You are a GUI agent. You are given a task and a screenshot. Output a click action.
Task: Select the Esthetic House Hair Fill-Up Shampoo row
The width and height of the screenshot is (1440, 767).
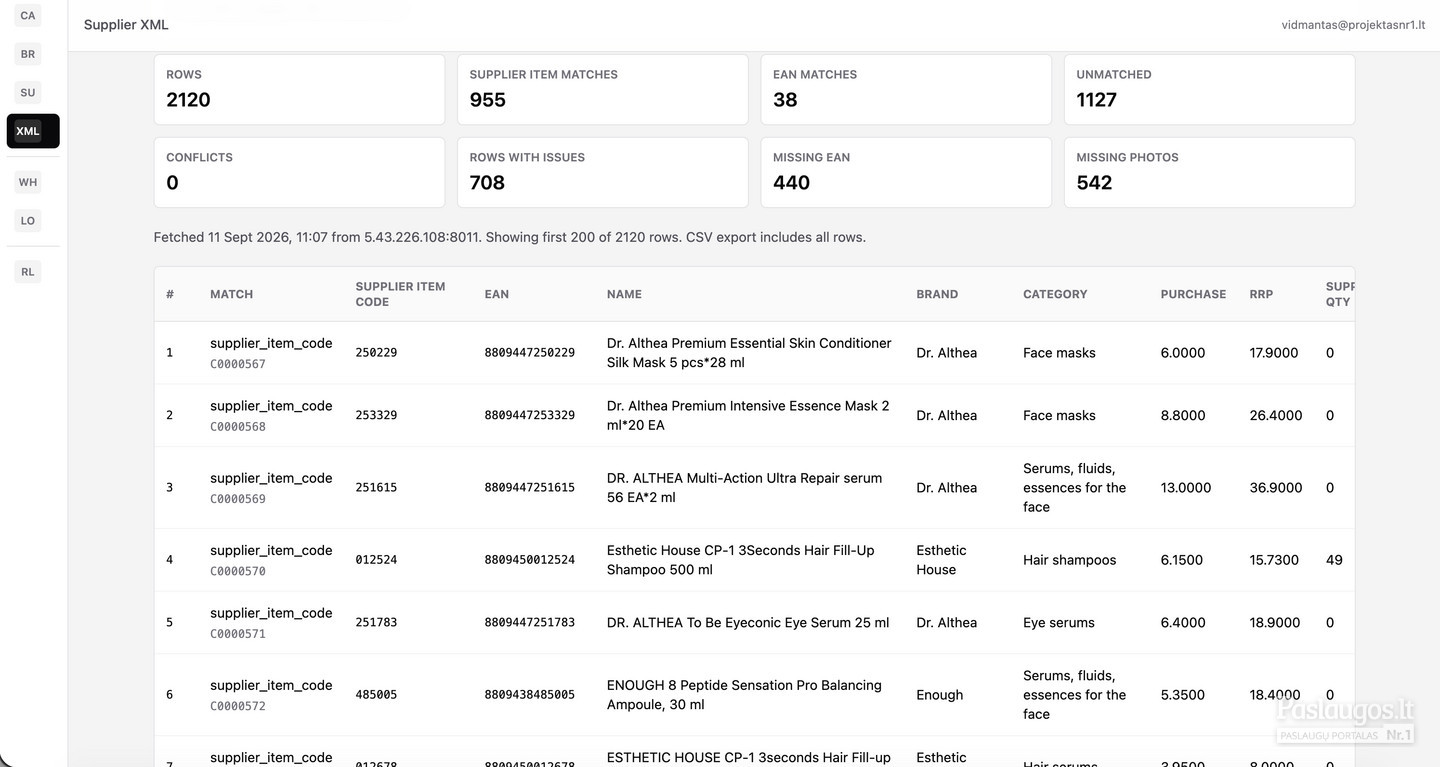754,560
